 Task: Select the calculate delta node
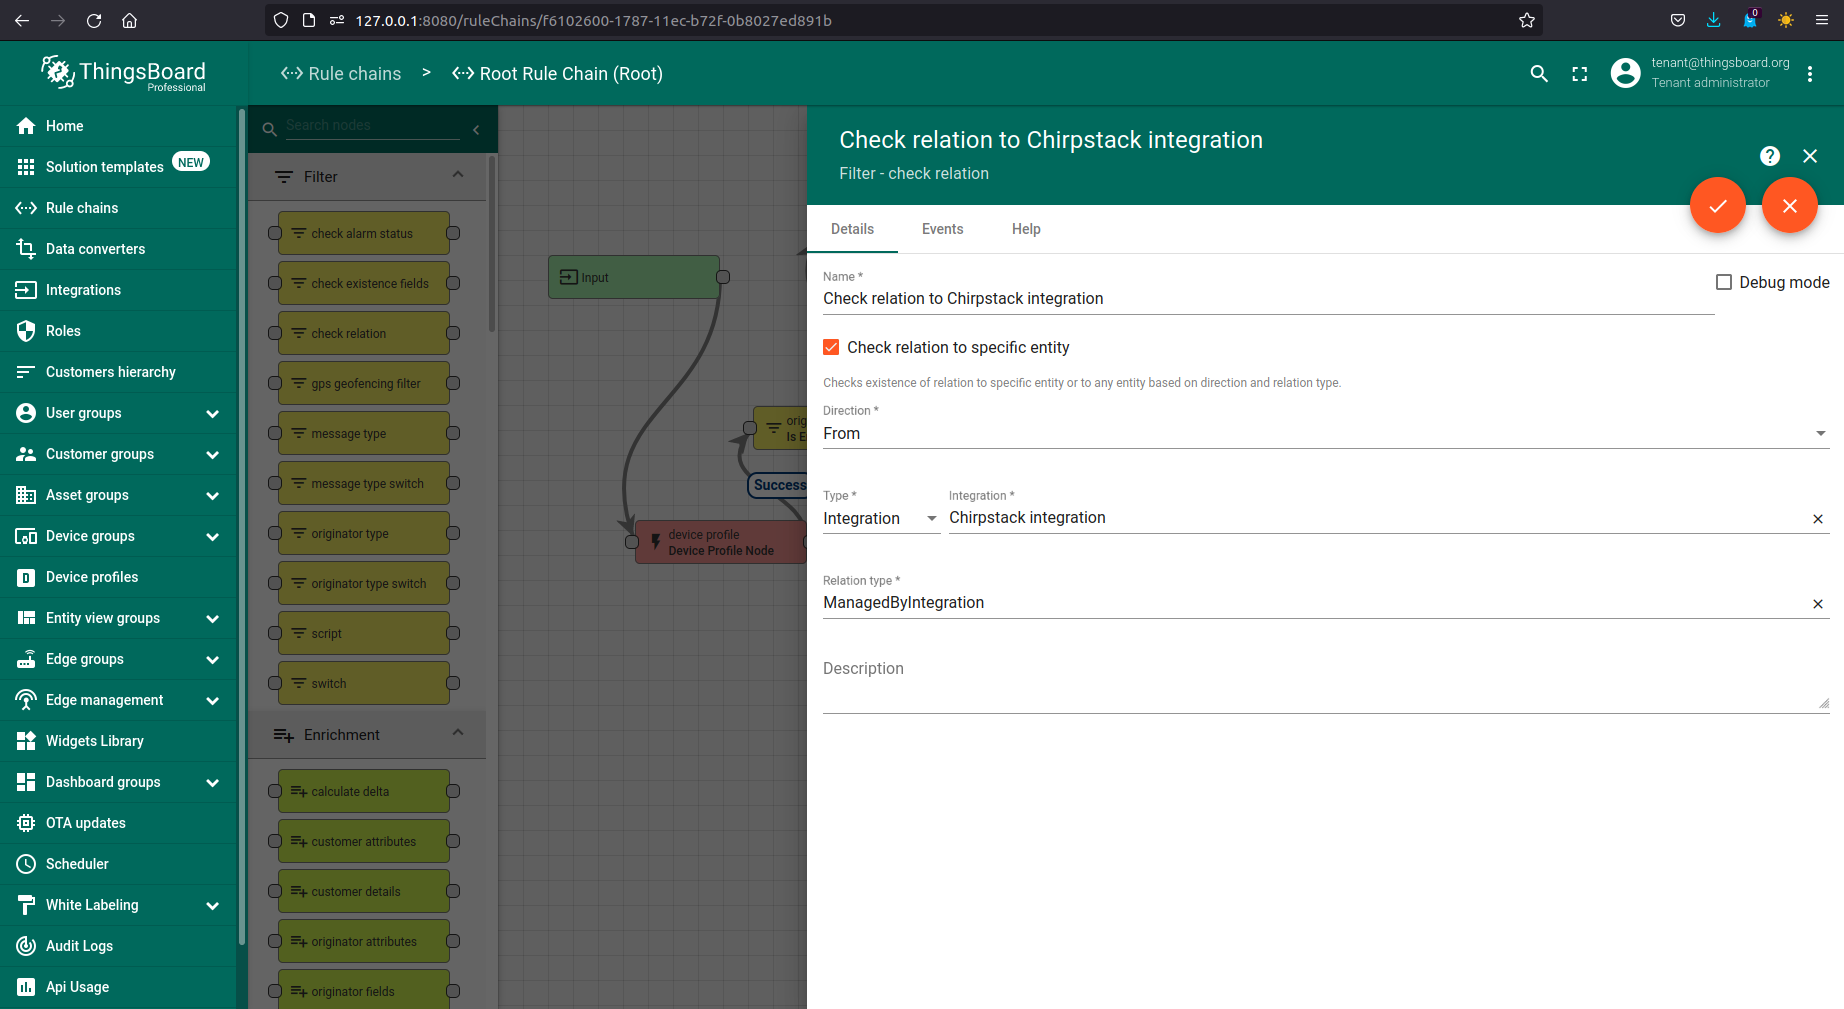(364, 791)
